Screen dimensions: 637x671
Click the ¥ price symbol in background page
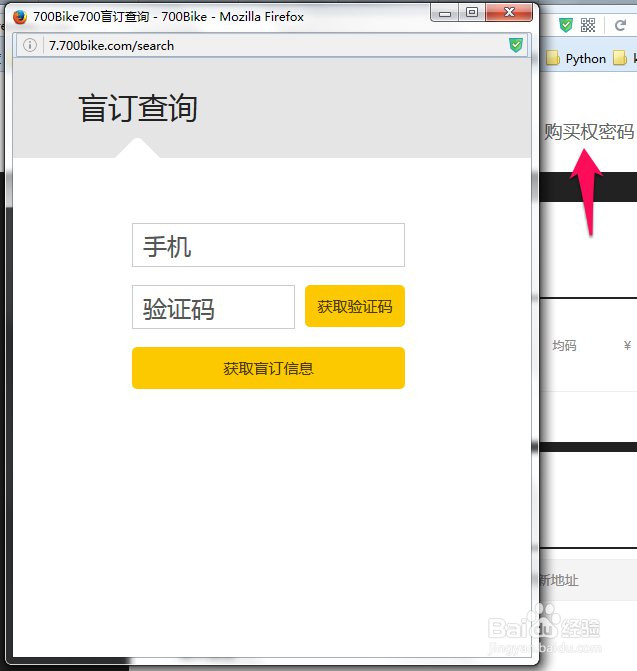627,345
